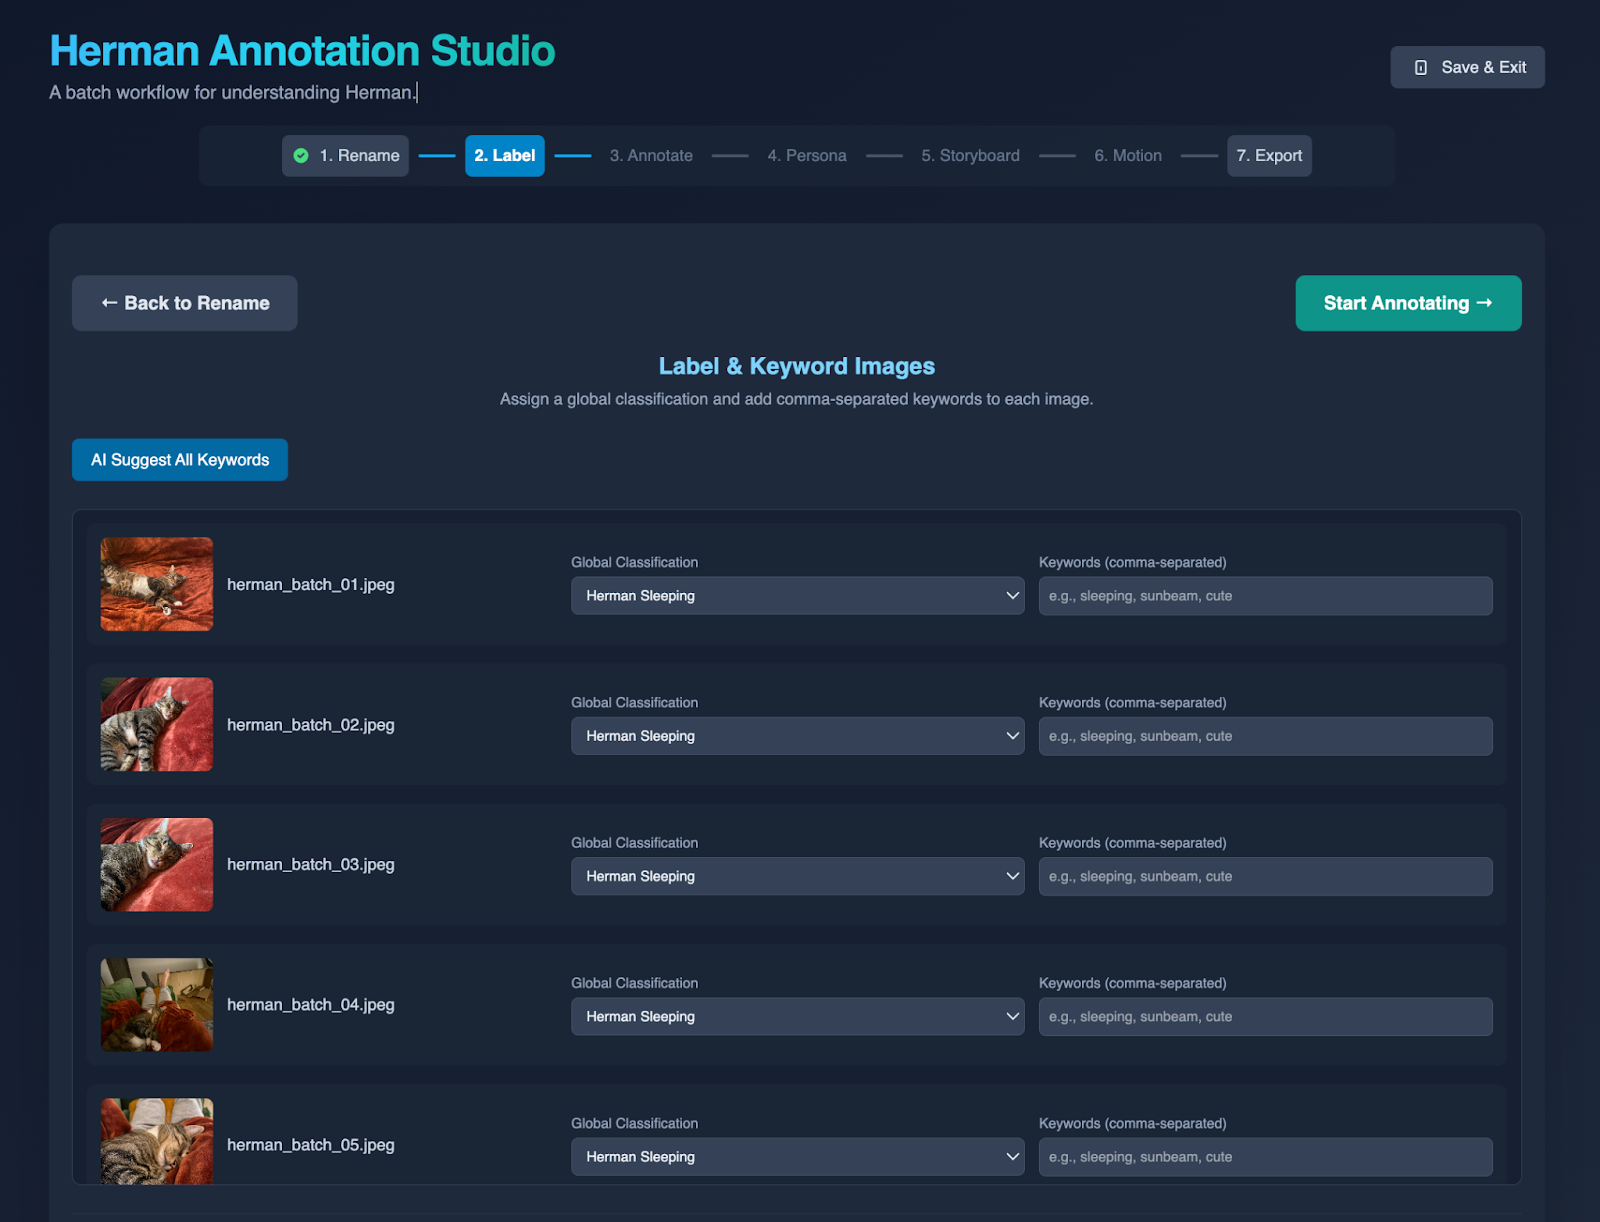Click keywords field for herman_batch_01.jpeg
This screenshot has height=1222, width=1600.
click(1265, 596)
